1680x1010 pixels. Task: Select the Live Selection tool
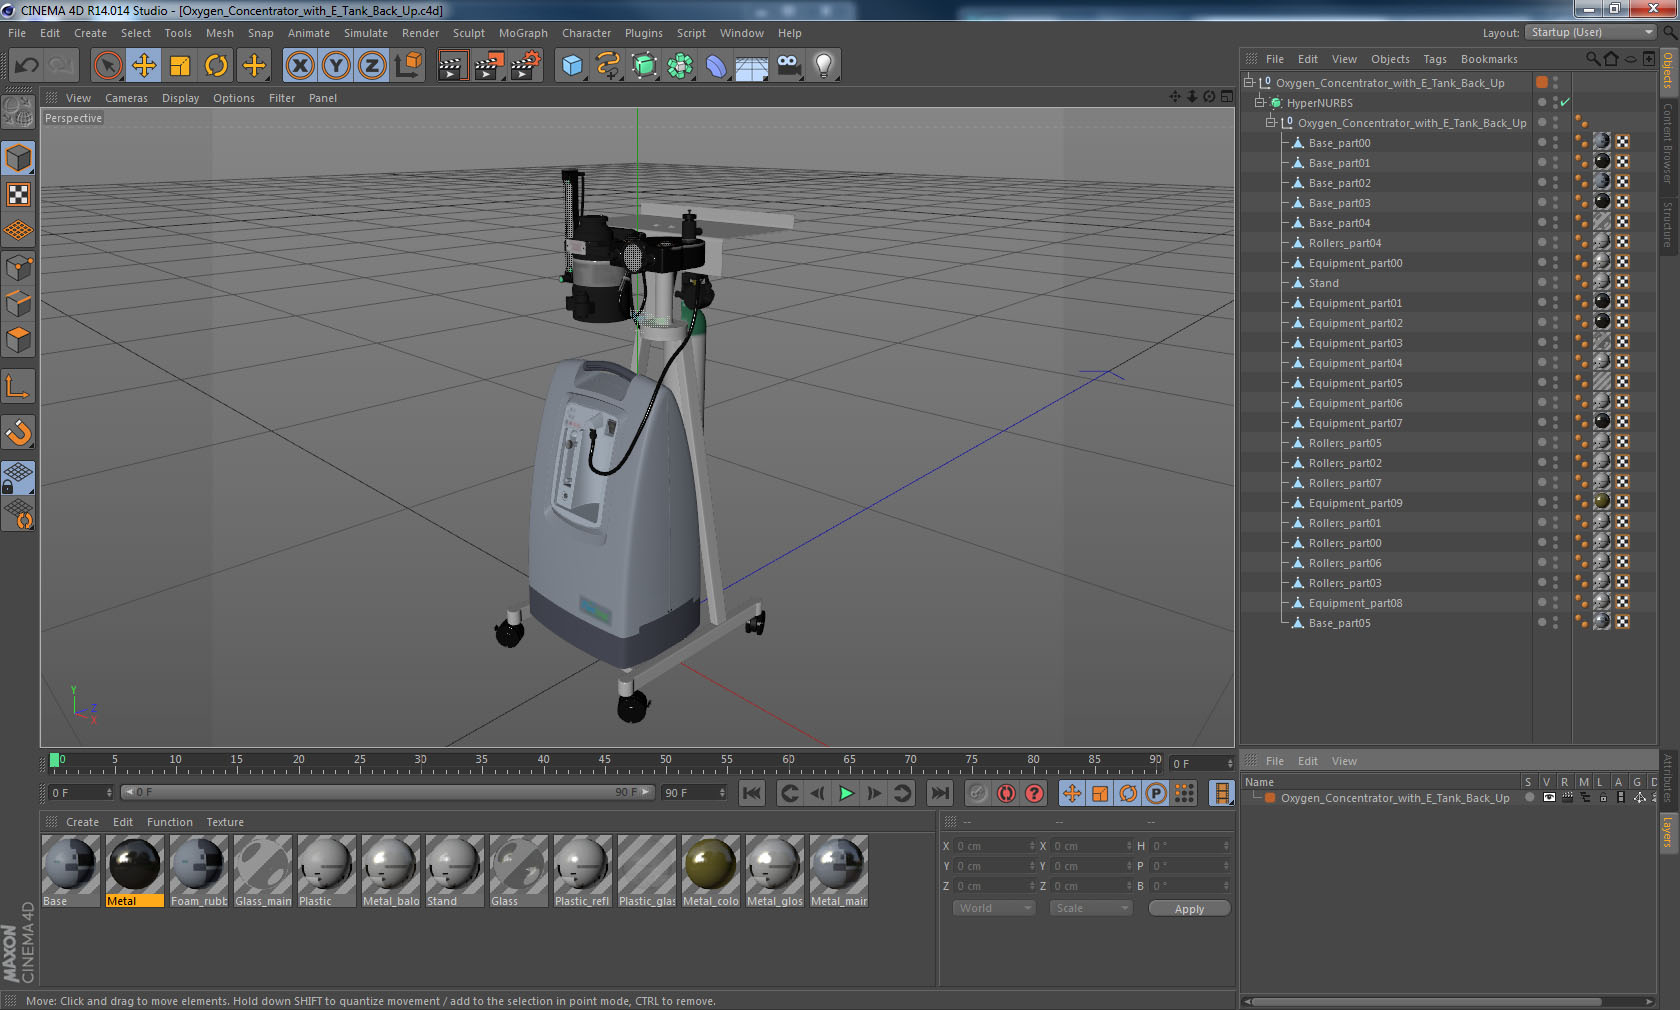click(x=107, y=66)
